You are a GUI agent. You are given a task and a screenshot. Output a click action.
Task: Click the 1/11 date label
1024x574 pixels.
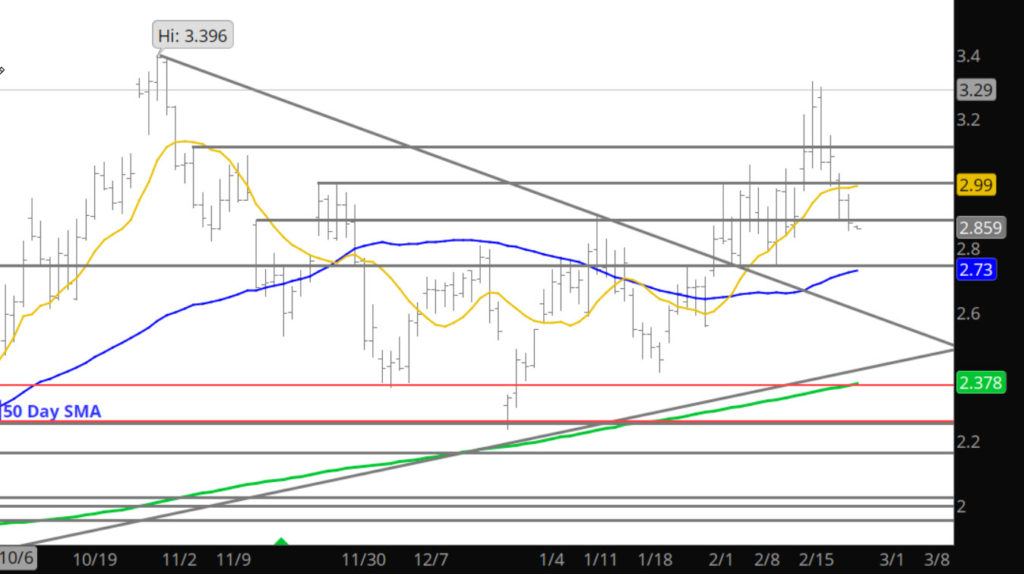[x=600, y=560]
